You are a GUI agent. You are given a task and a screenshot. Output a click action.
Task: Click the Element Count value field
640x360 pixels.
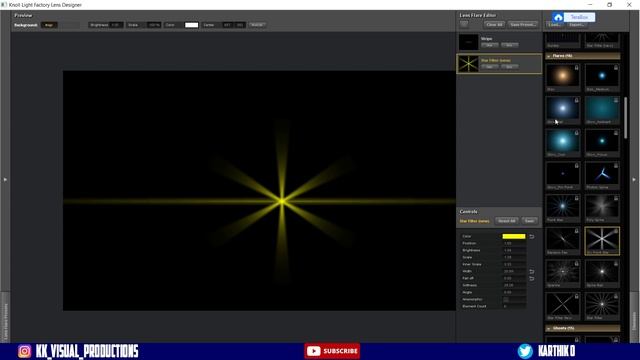coord(514,306)
